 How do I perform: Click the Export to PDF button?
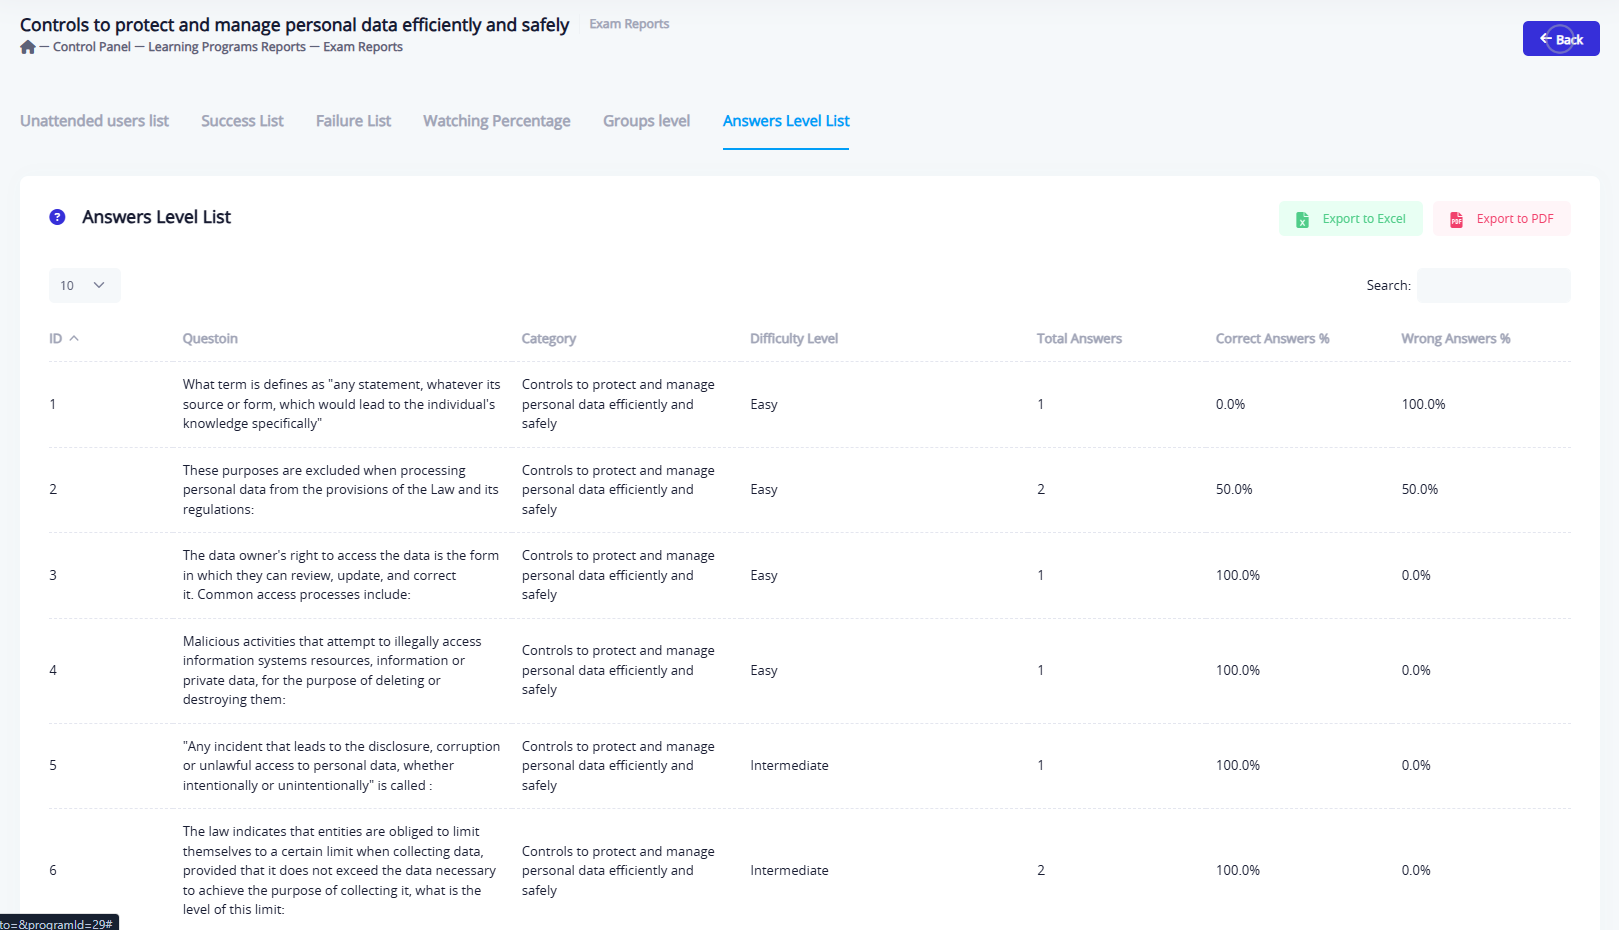click(1501, 219)
